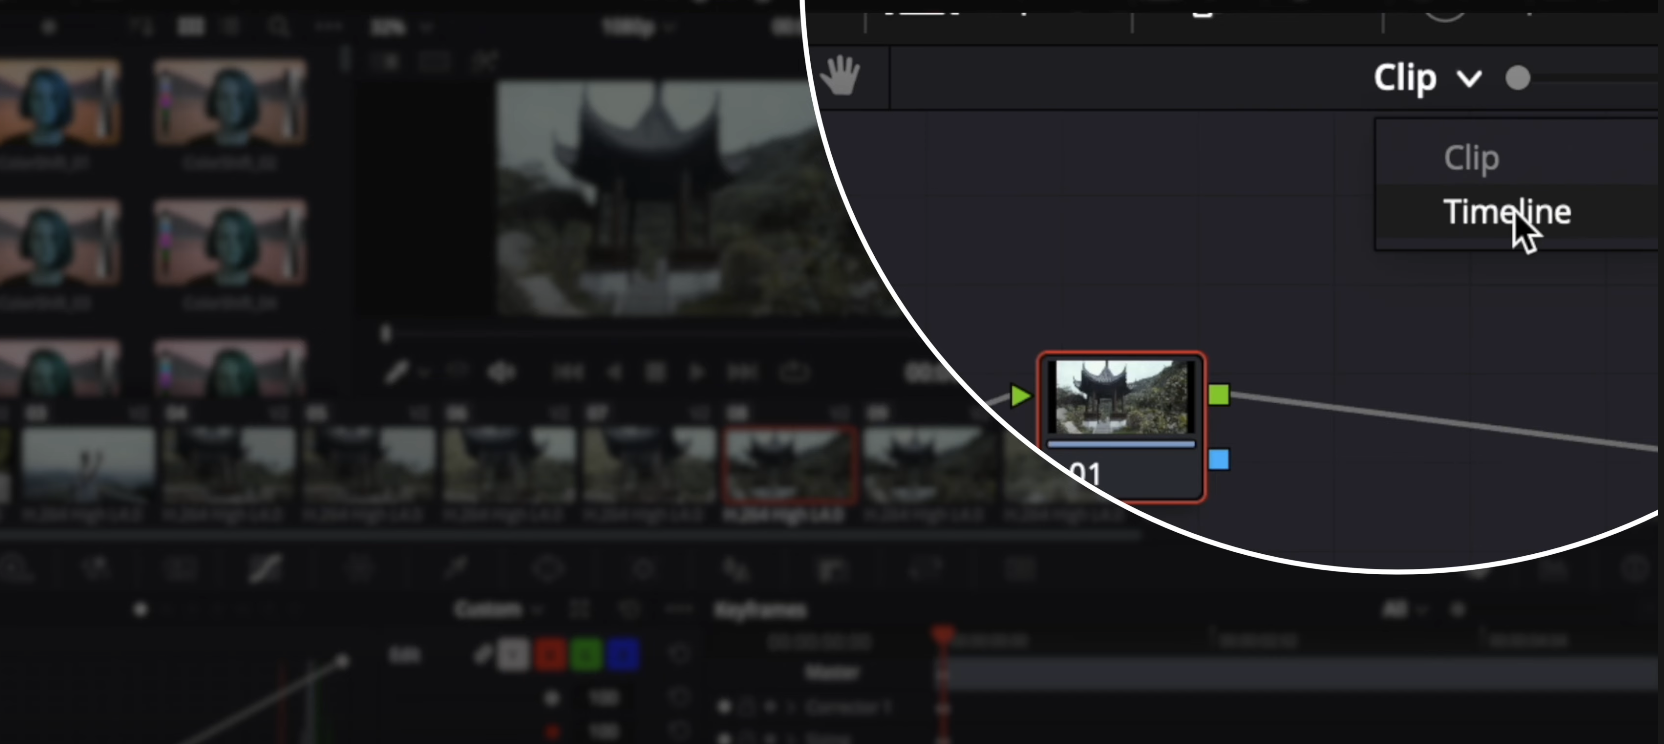The width and height of the screenshot is (1664, 744).
Task: Click the red keyframe playhead marker
Action: point(942,634)
